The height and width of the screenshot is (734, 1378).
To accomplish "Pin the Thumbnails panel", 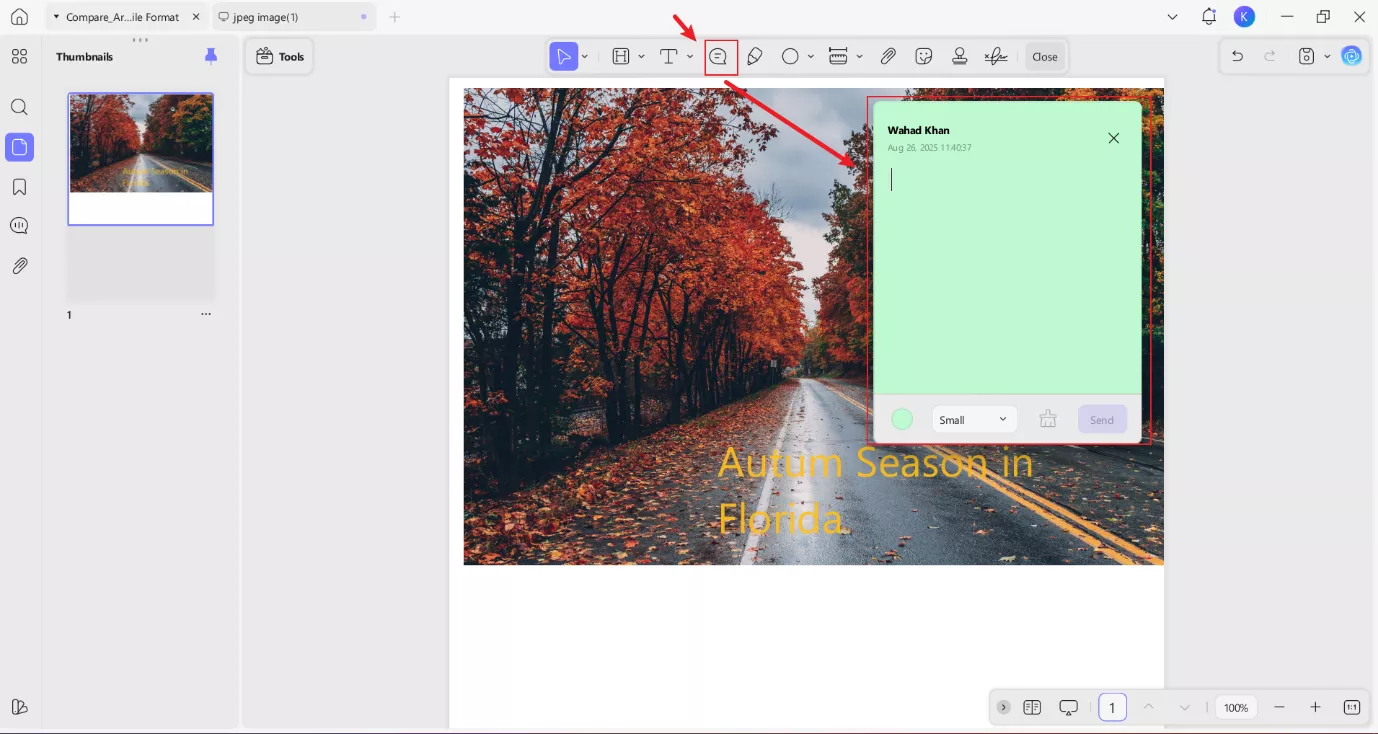I will pyautogui.click(x=210, y=56).
